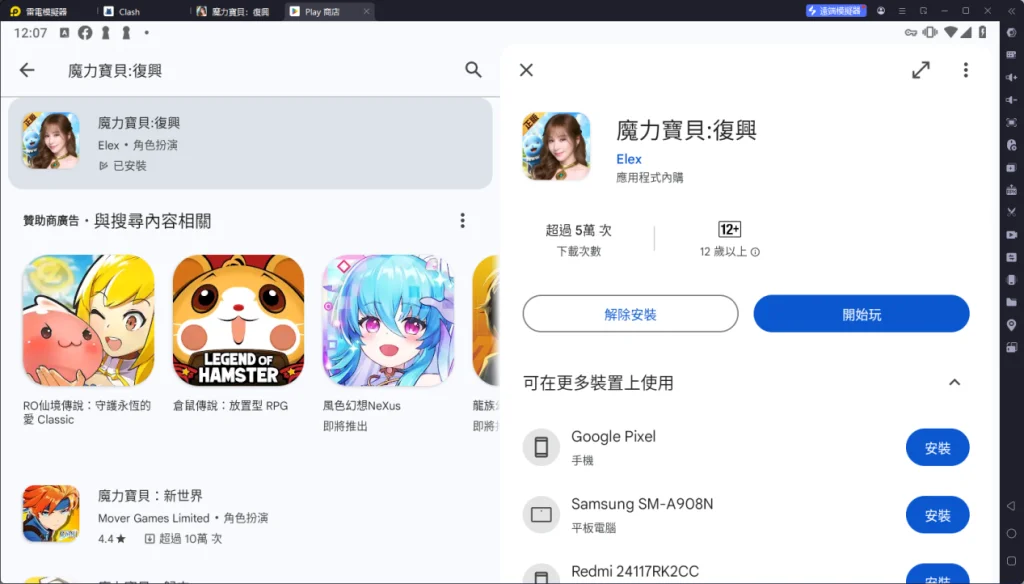
Task: Click Android recents square in emulator sidebar
Action: tap(1011, 562)
